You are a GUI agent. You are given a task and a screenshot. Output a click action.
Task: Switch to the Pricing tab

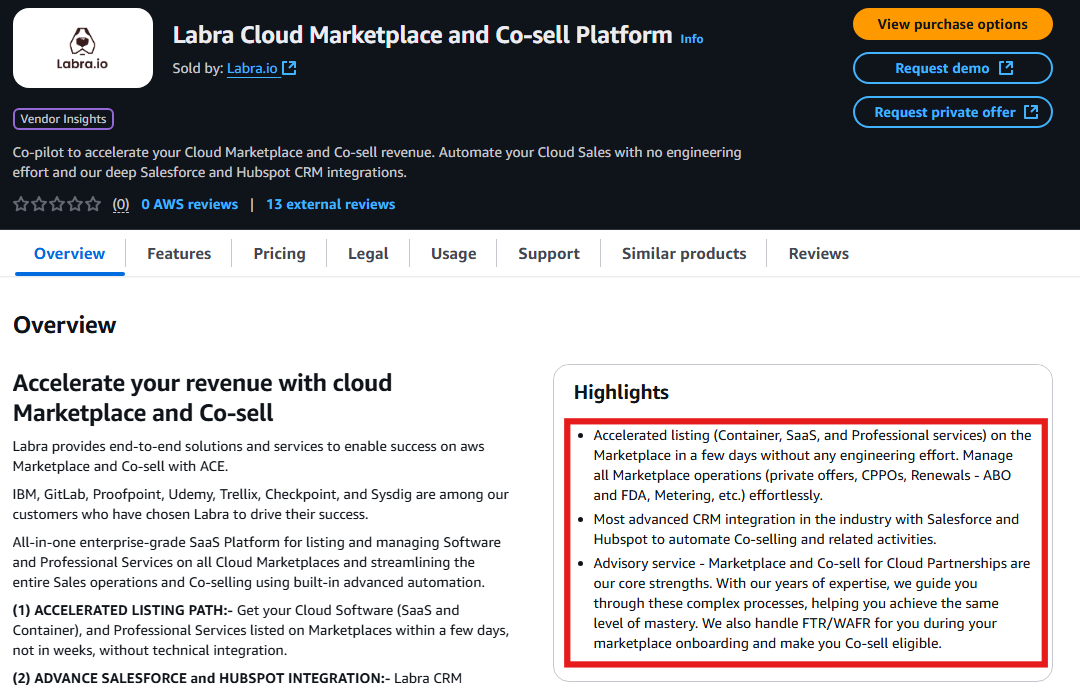click(x=279, y=253)
